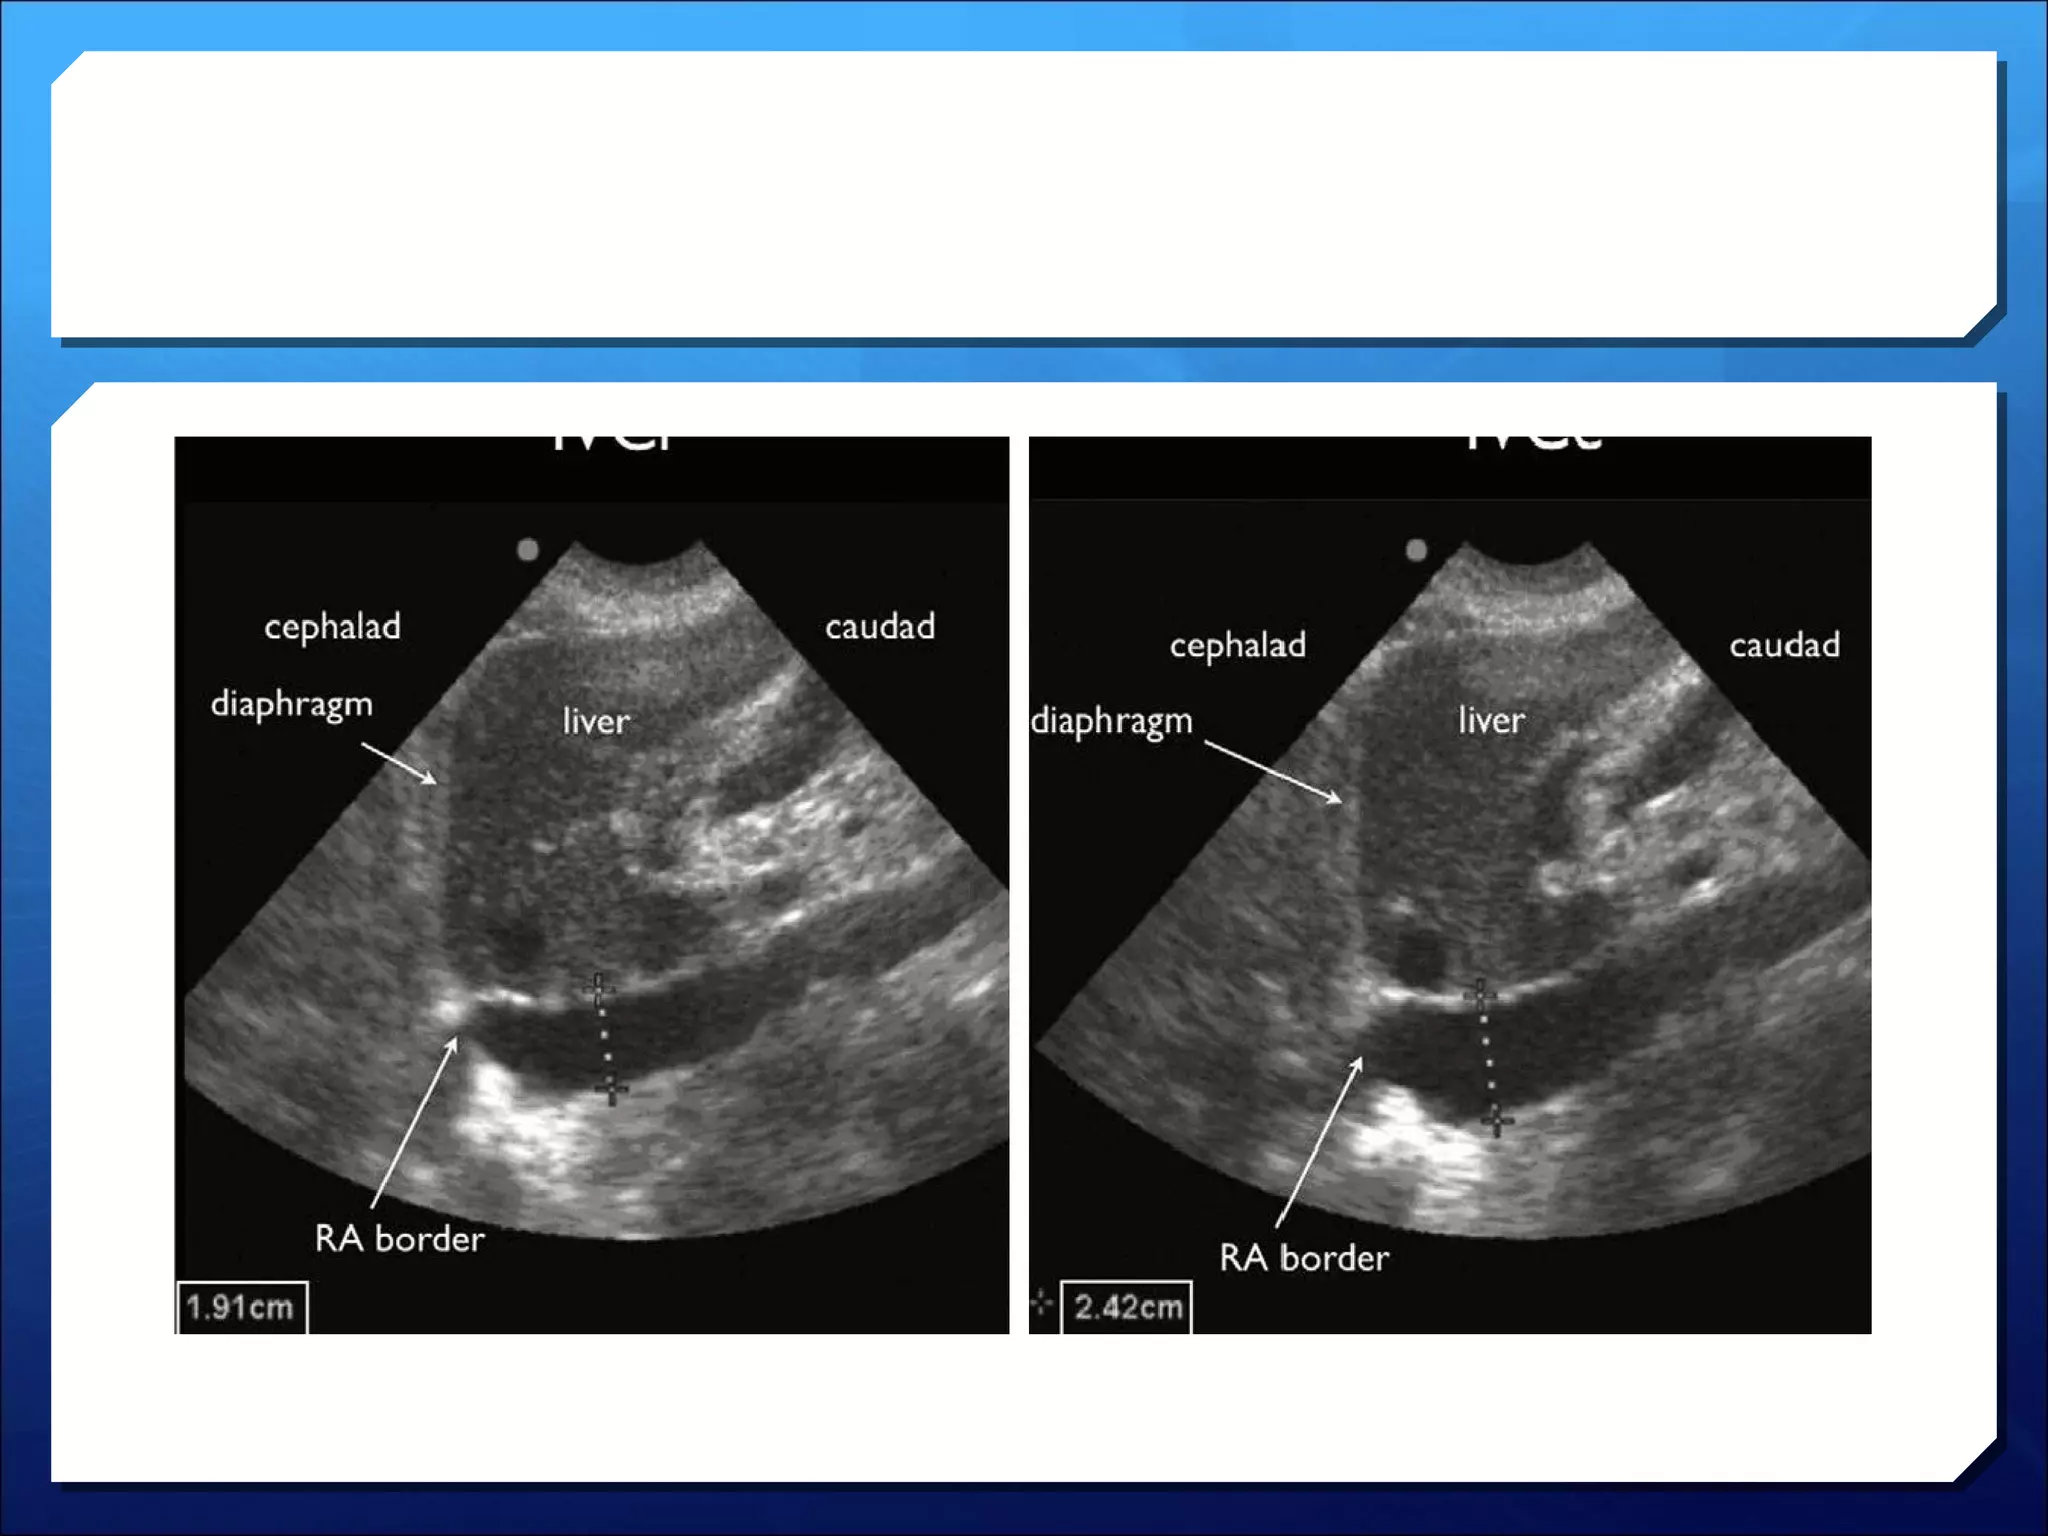This screenshot has width=2048, height=1536.
Task: Click the "diaphragm" label in right image
Action: point(1112,721)
